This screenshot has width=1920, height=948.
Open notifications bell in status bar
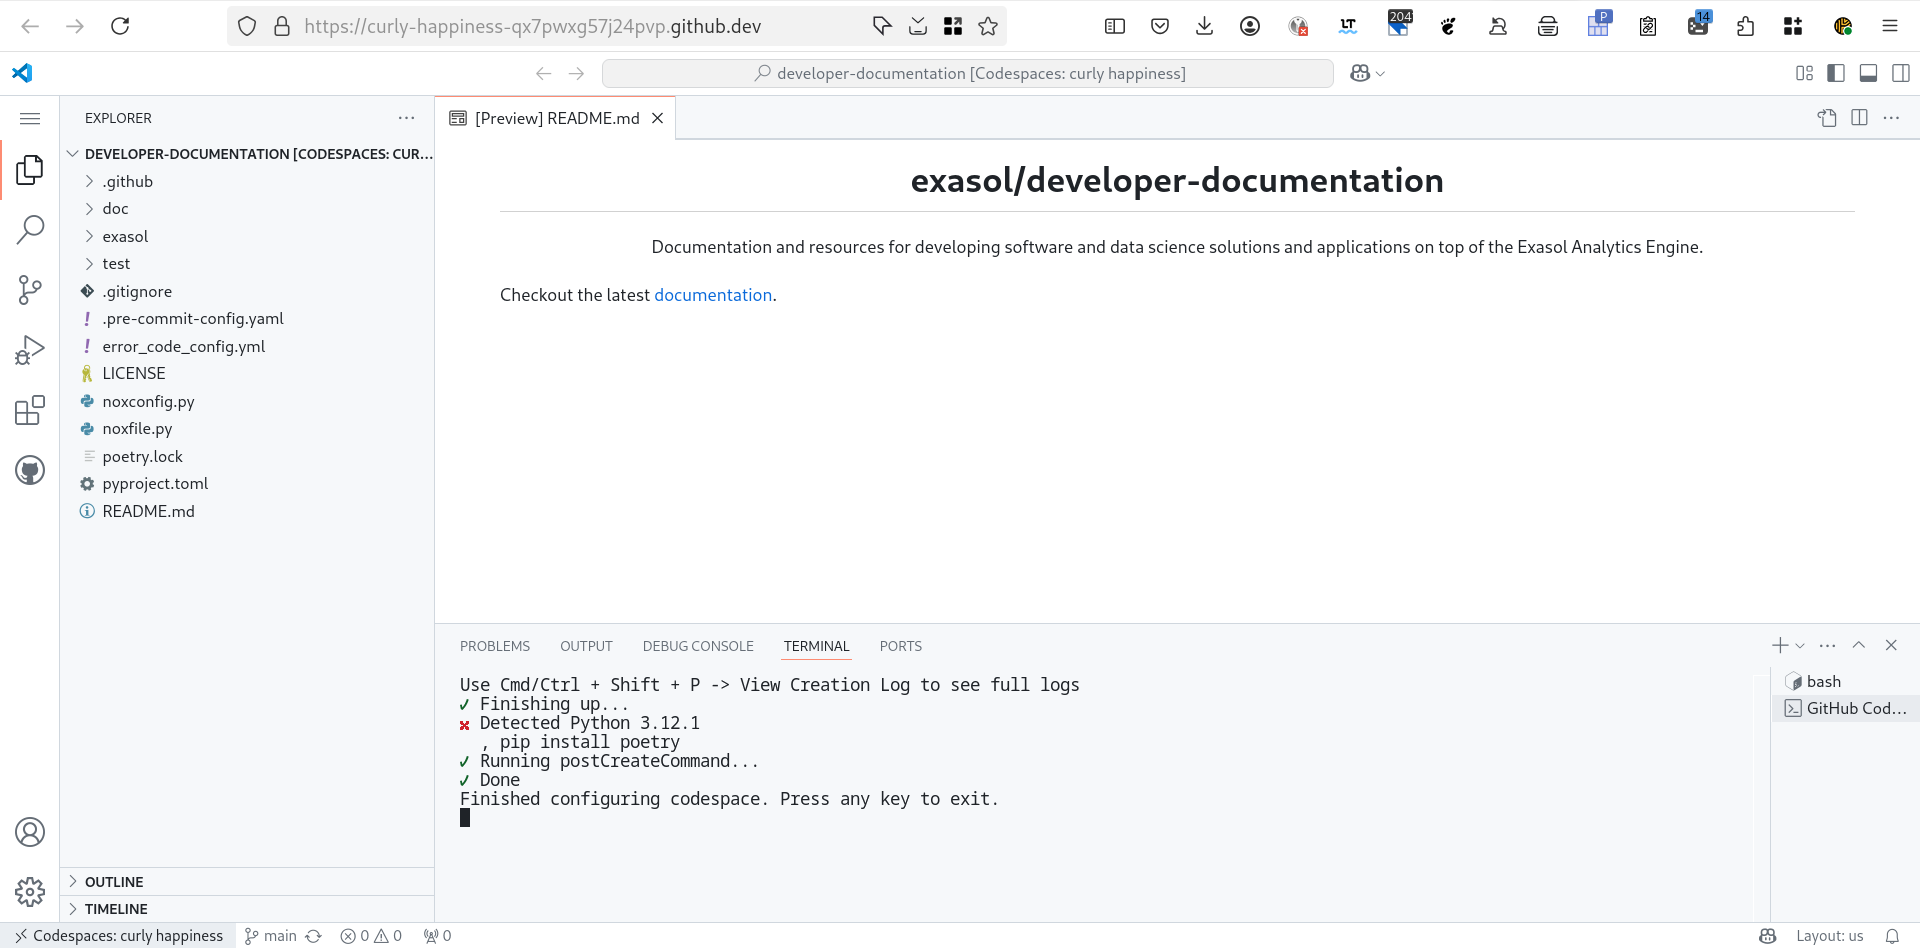tap(1892, 936)
